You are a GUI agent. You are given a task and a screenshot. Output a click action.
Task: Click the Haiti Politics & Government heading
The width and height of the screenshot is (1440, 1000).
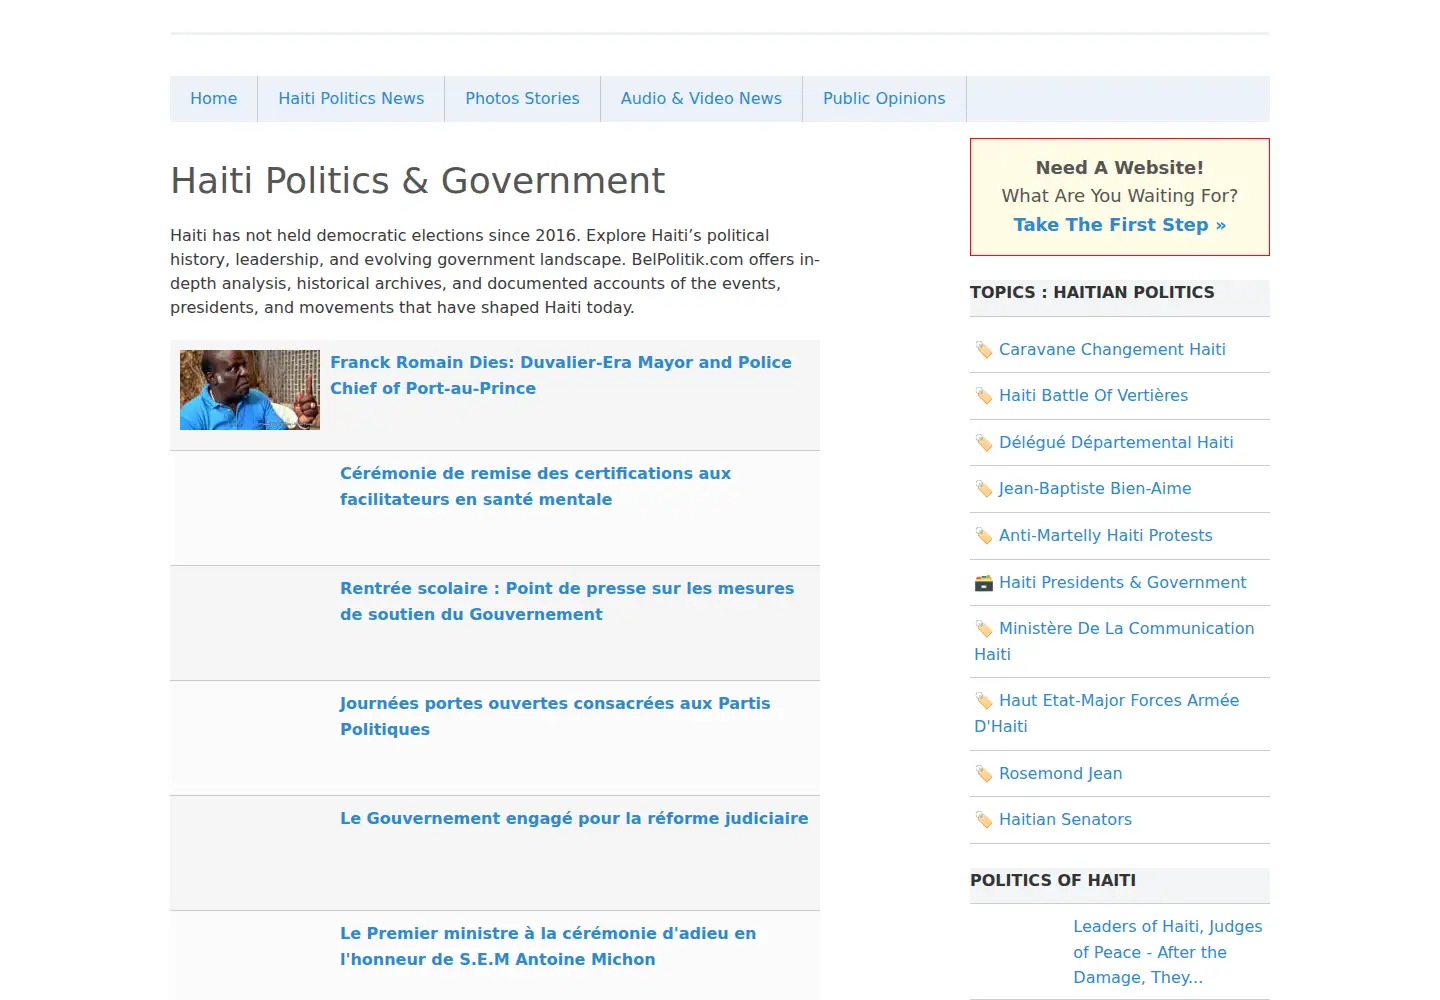tap(417, 181)
